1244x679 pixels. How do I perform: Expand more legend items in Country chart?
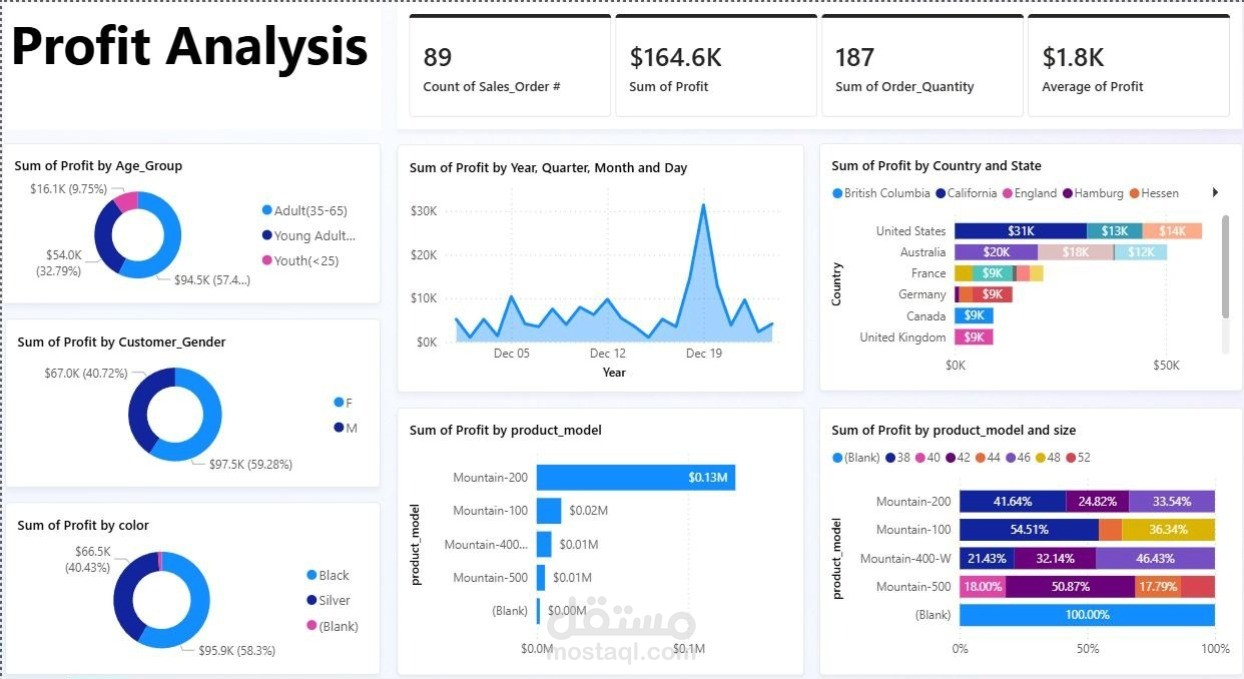tap(1215, 192)
